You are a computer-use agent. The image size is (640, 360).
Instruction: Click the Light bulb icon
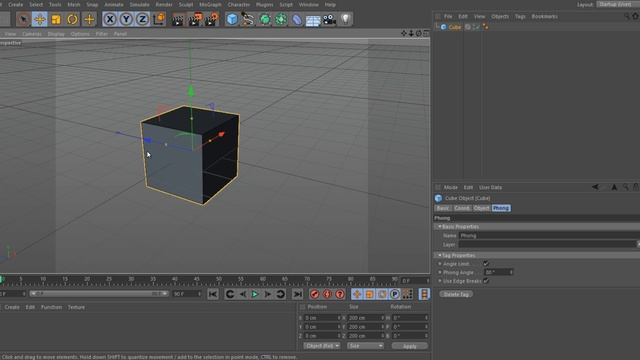(x=346, y=19)
